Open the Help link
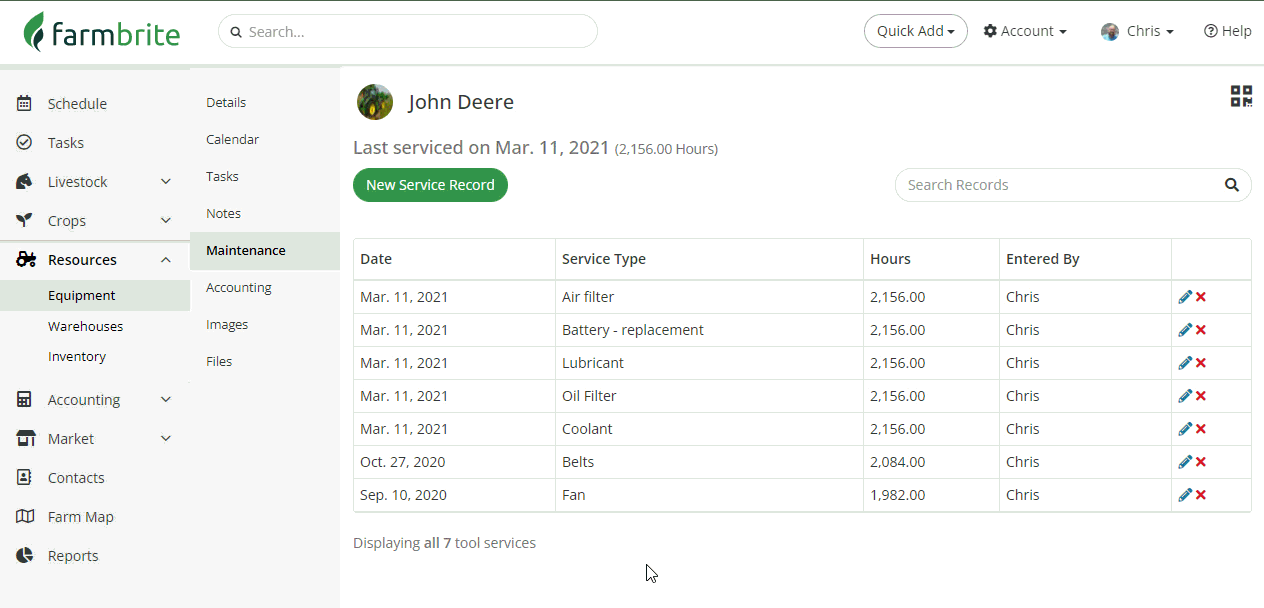 click(x=1228, y=31)
